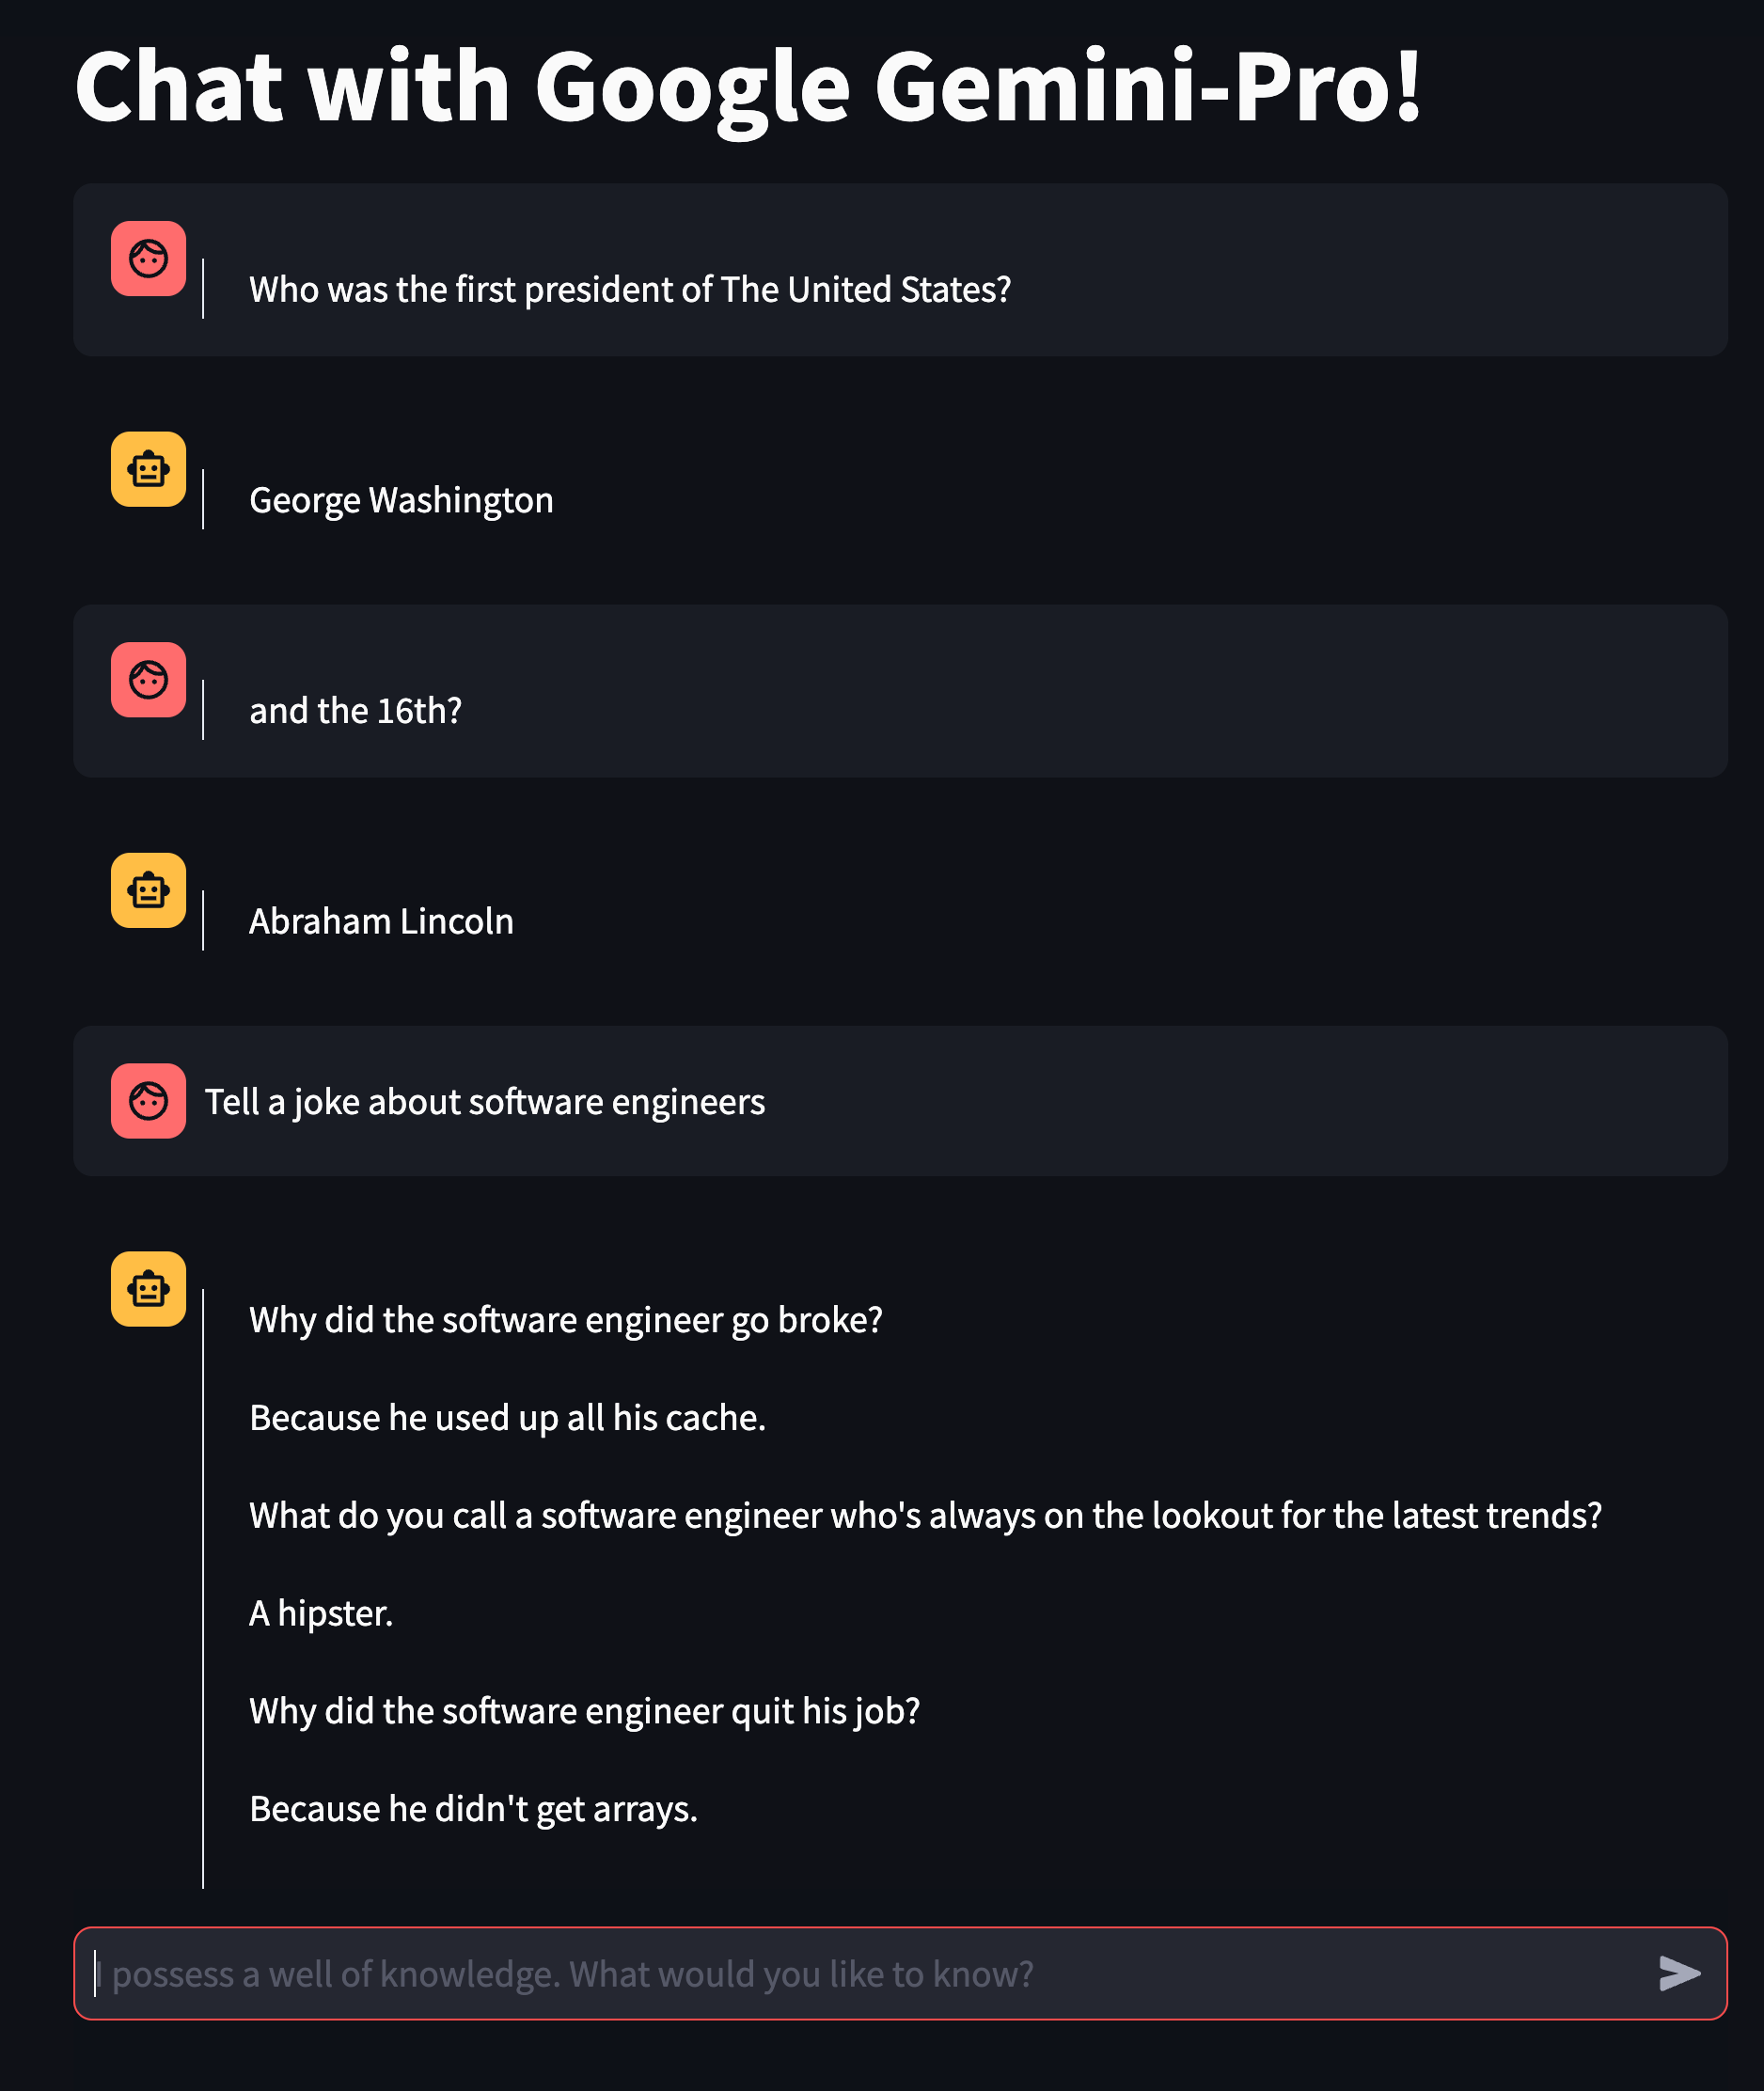
Task: Click "Because he didn't get arrays" punchline
Action: pyautogui.click(x=473, y=1809)
